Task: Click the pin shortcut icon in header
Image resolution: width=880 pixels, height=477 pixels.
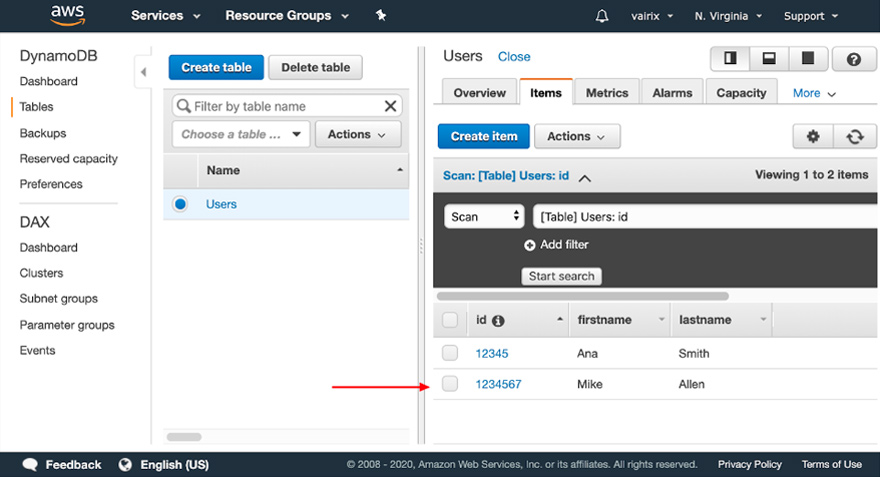Action: [381, 15]
